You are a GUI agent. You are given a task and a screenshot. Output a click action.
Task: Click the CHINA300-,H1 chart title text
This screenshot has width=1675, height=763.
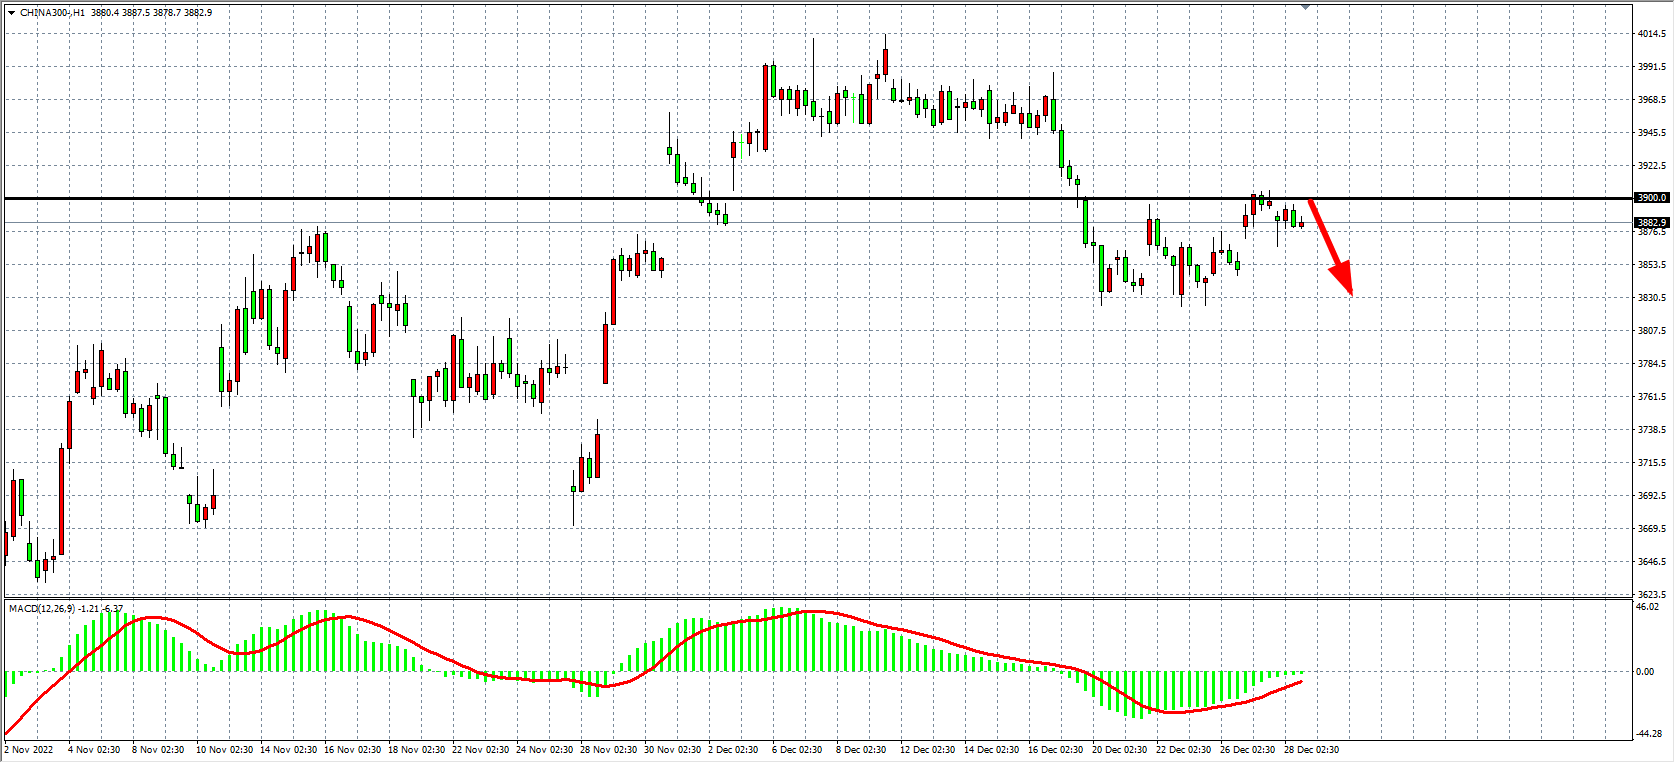pos(53,13)
